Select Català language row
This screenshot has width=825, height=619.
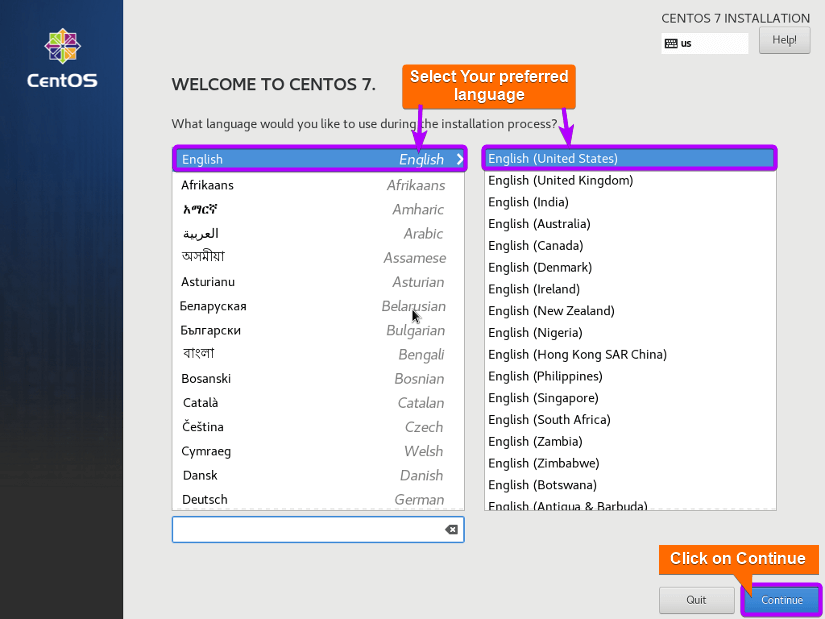point(318,403)
